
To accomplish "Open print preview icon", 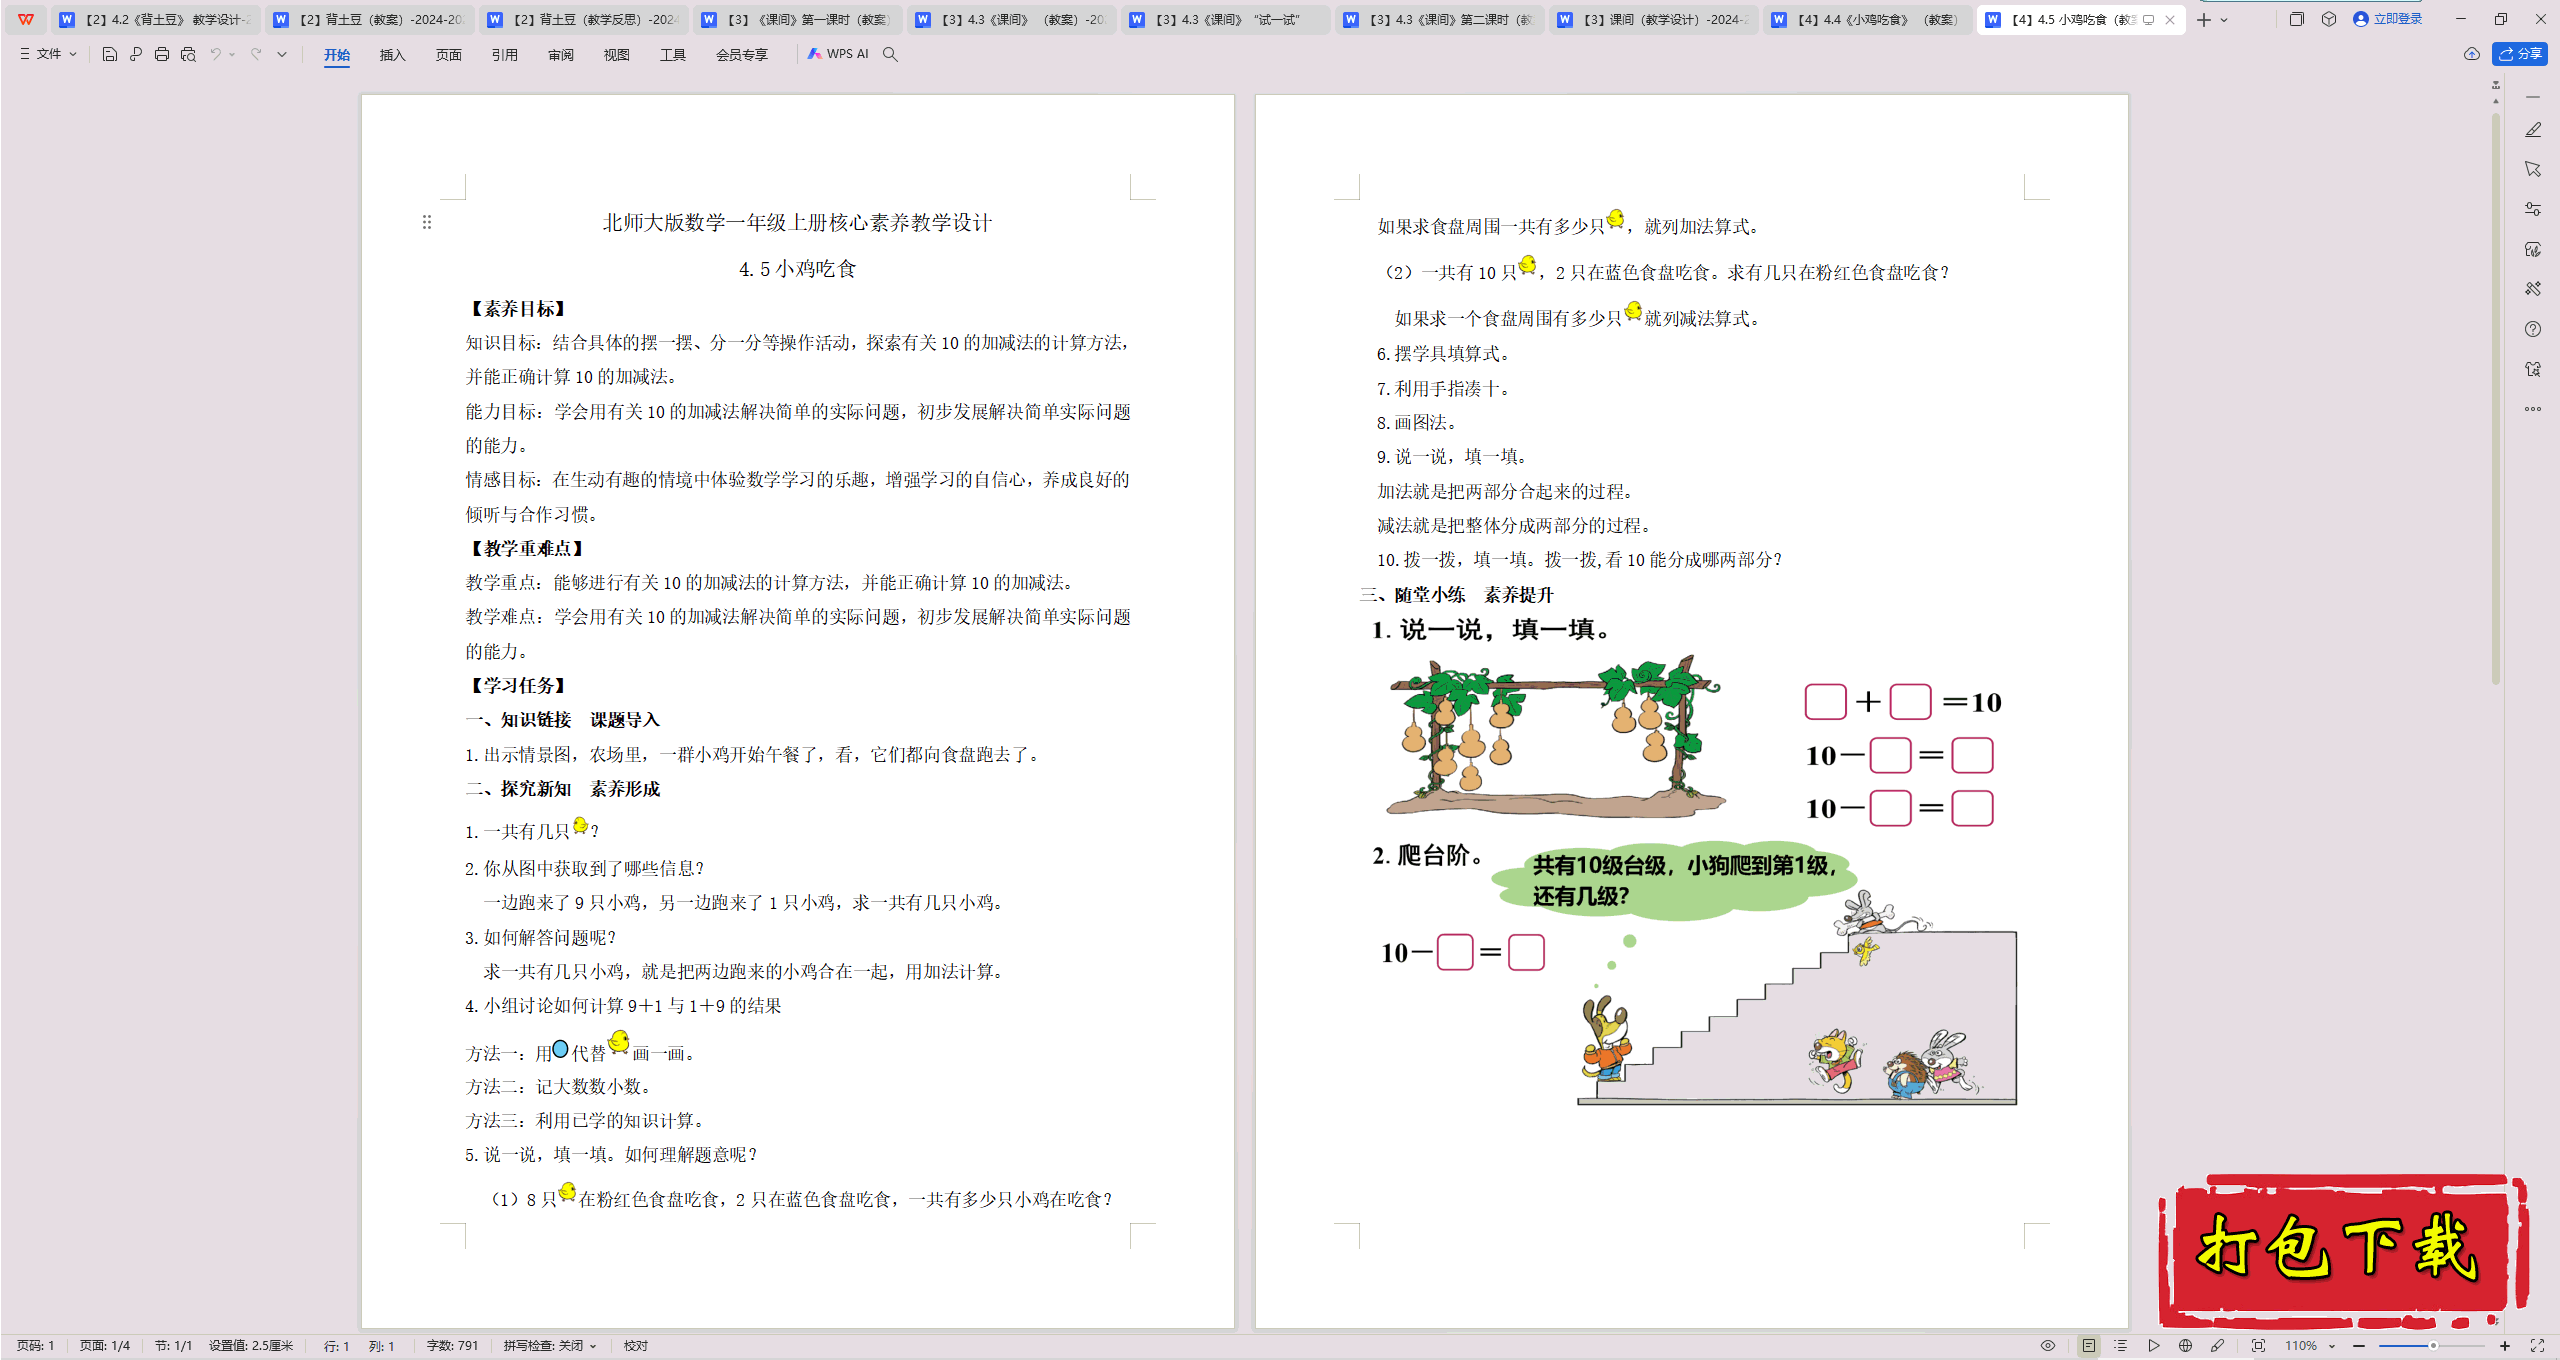I will [x=188, y=54].
